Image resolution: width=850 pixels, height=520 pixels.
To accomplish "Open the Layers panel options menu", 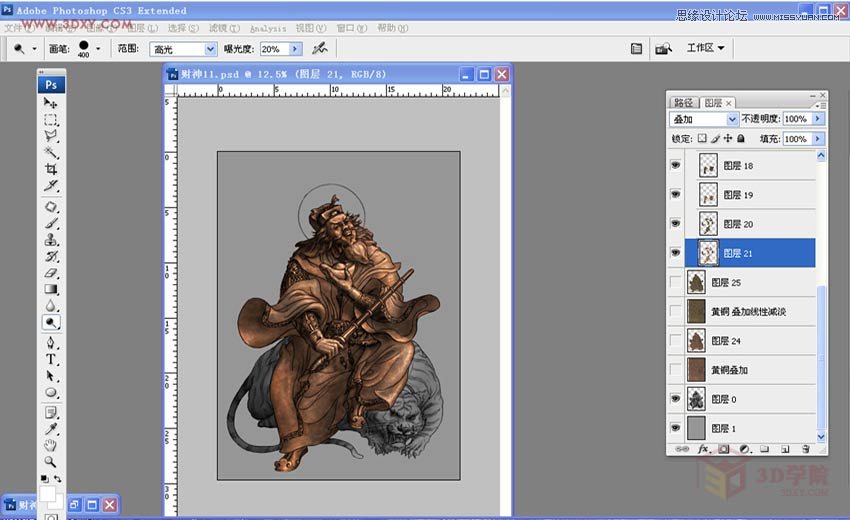I will (823, 105).
